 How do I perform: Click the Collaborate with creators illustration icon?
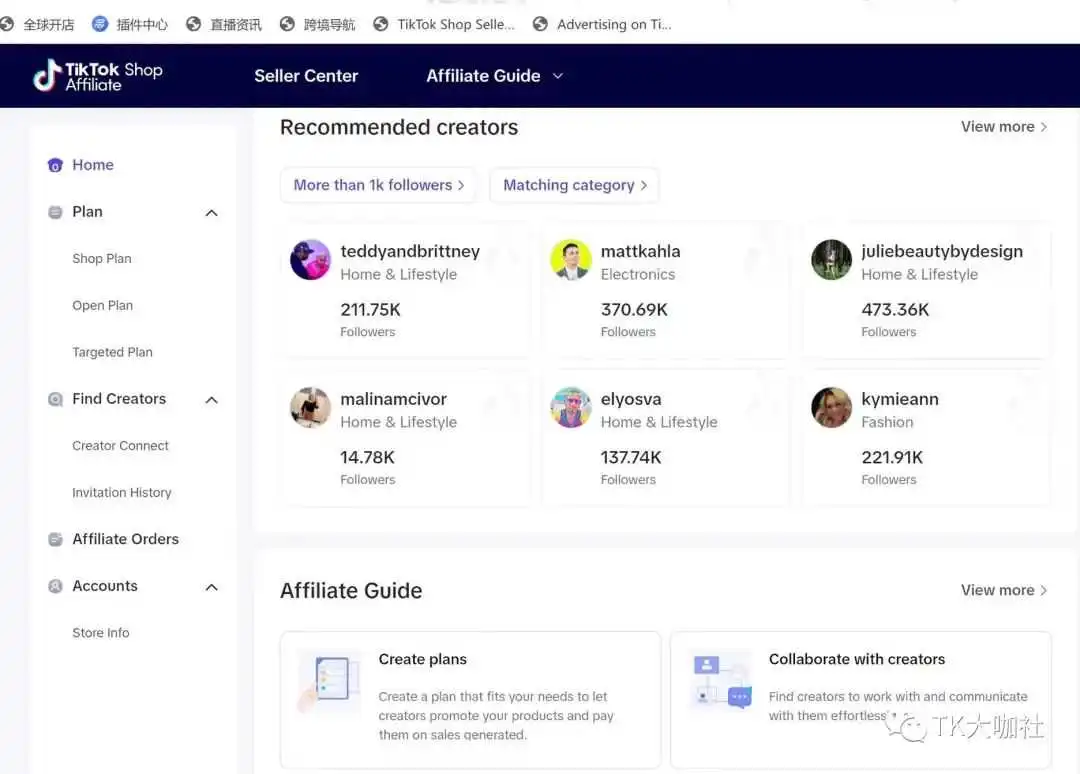(x=720, y=680)
